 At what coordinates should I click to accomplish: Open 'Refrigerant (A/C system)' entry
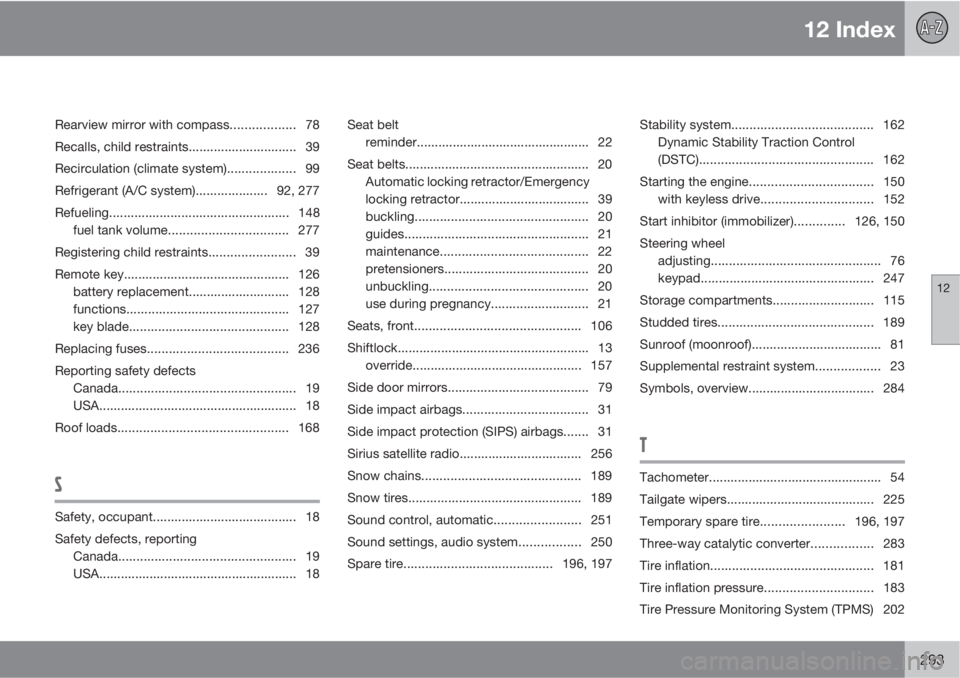(187, 191)
